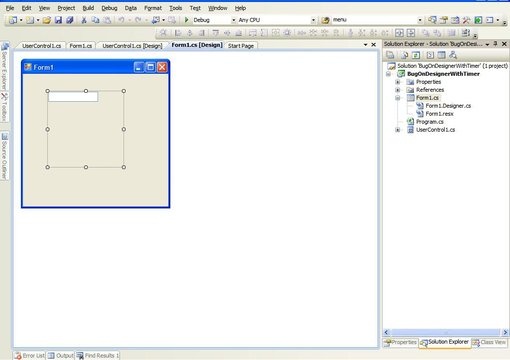The image size is (510, 360).
Task: Open the Error List bottom tab
Action: [30, 355]
